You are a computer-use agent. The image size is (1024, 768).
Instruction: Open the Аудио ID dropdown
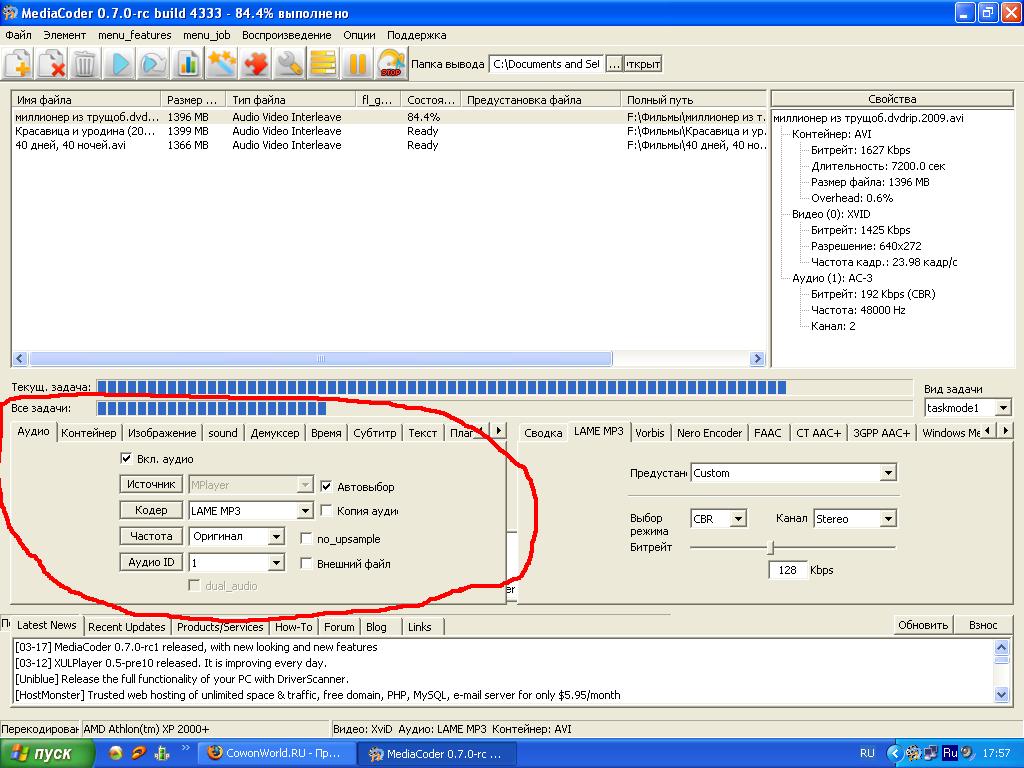tap(276, 562)
